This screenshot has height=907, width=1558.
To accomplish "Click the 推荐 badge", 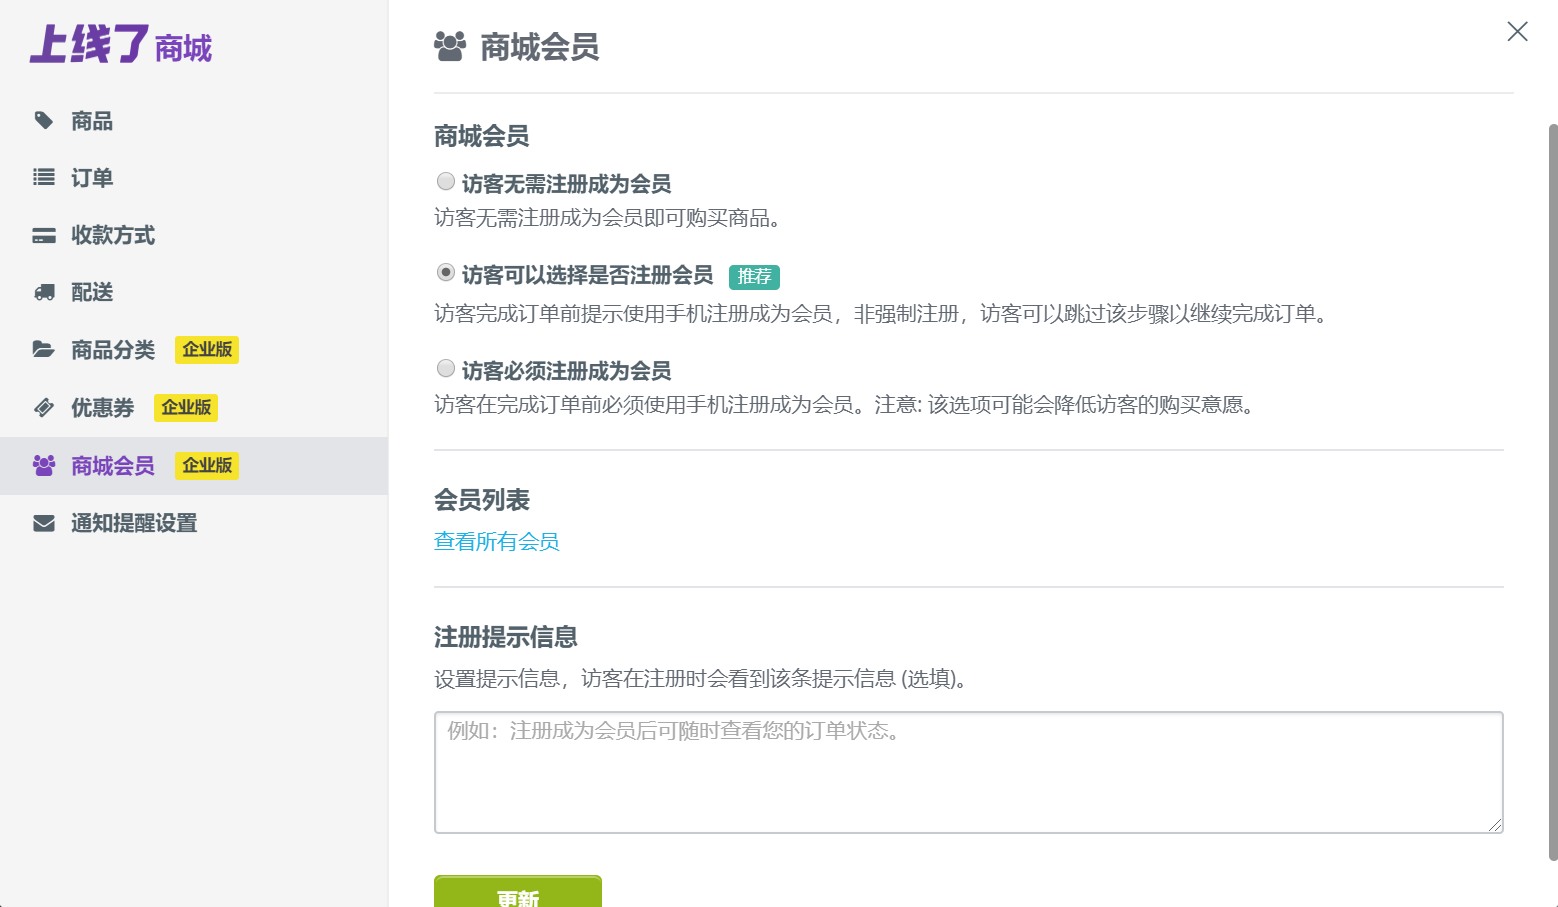I will [x=754, y=276].
